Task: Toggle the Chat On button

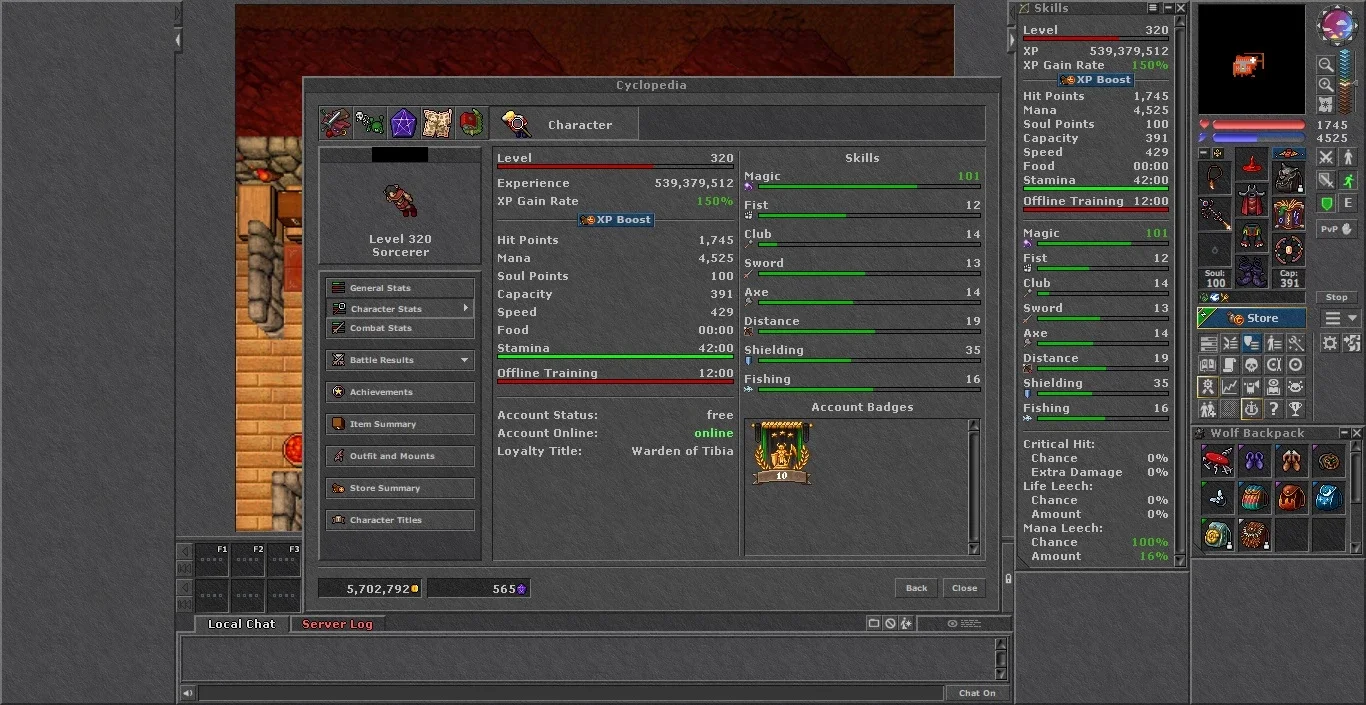Action: (977, 693)
